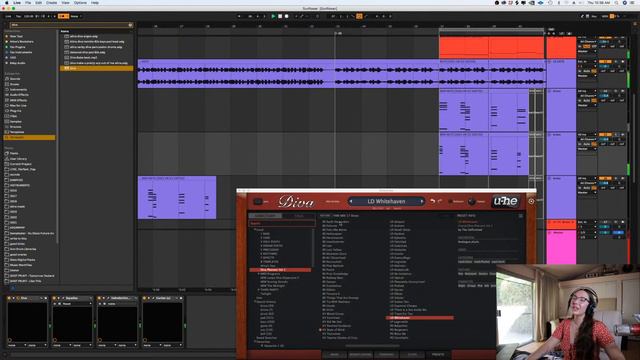
Task: Select the highlighted red folder in Diva directory
Action: (280, 270)
